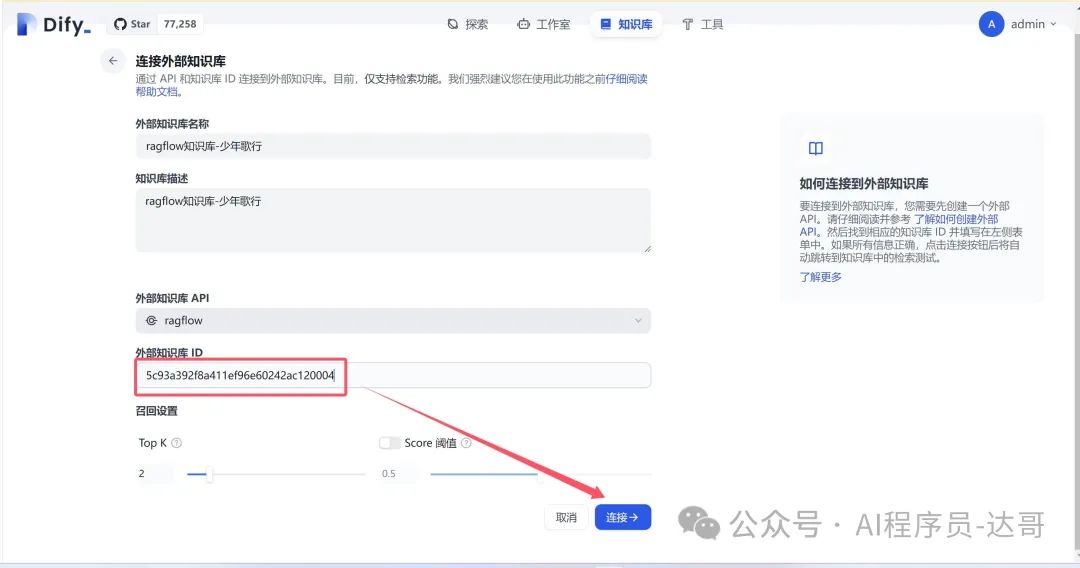Focus the 外部知识库名称 input field
1080x568 pixels.
pos(393,146)
